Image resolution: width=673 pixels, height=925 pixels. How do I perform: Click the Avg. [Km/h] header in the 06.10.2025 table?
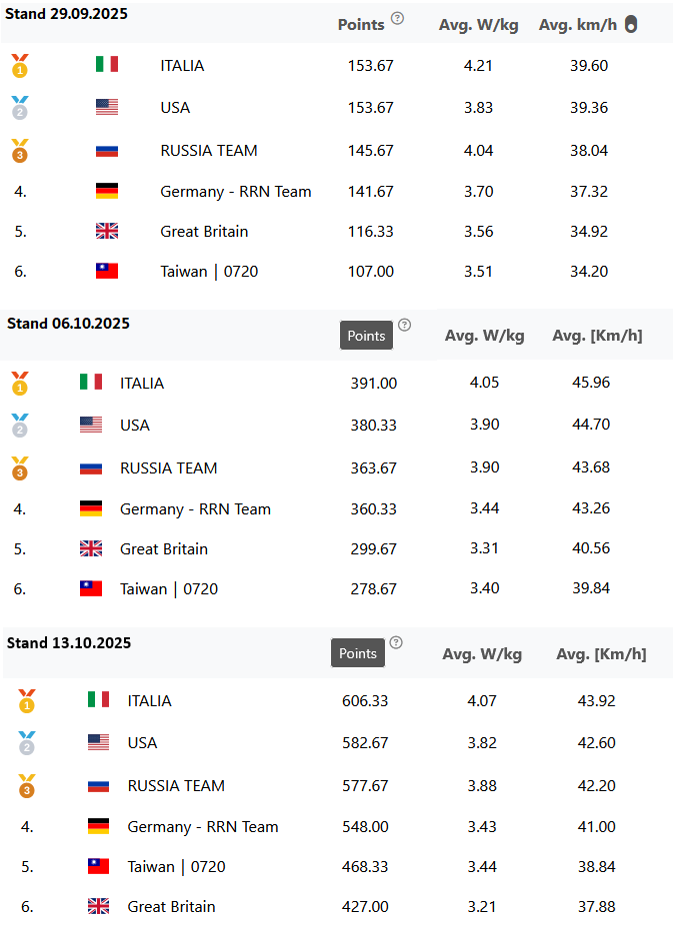597,336
